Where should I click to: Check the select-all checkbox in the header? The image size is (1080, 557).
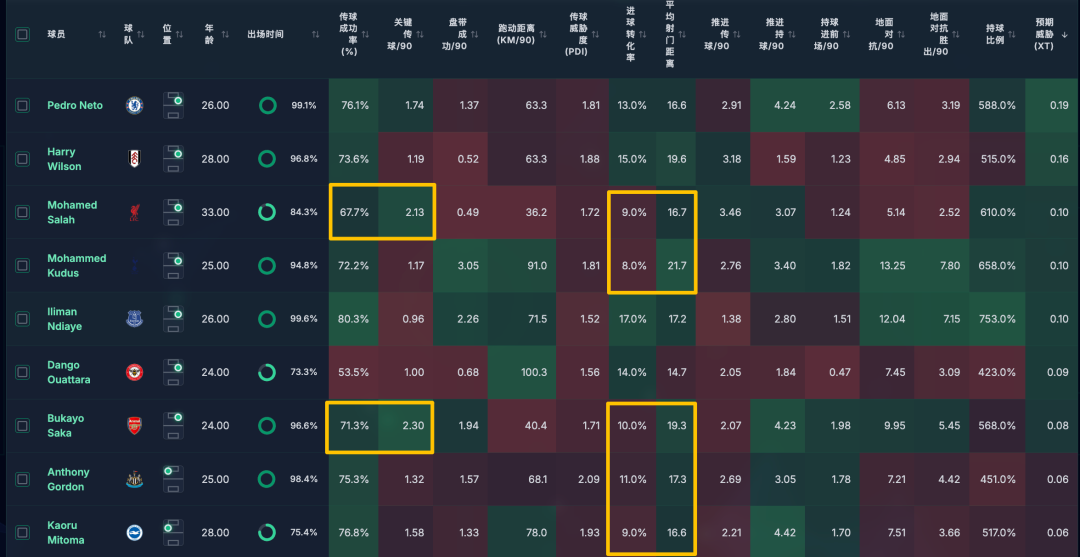[x=23, y=34]
